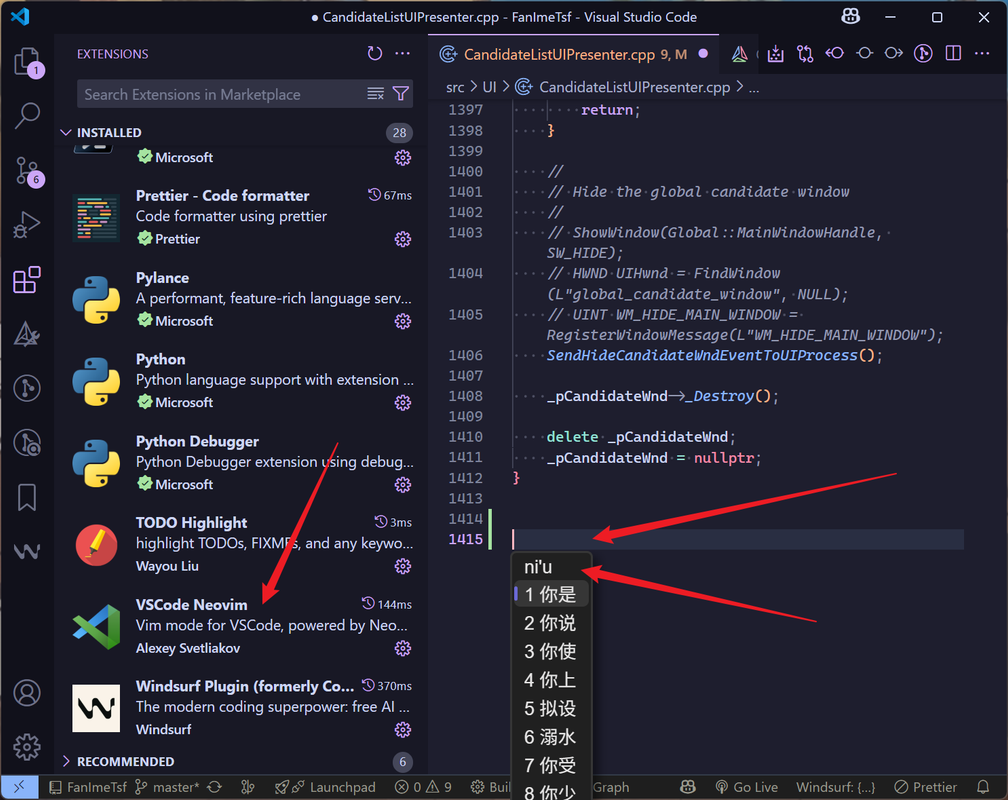Open the Run and Debug view
The image size is (1008, 800).
pos(27,225)
